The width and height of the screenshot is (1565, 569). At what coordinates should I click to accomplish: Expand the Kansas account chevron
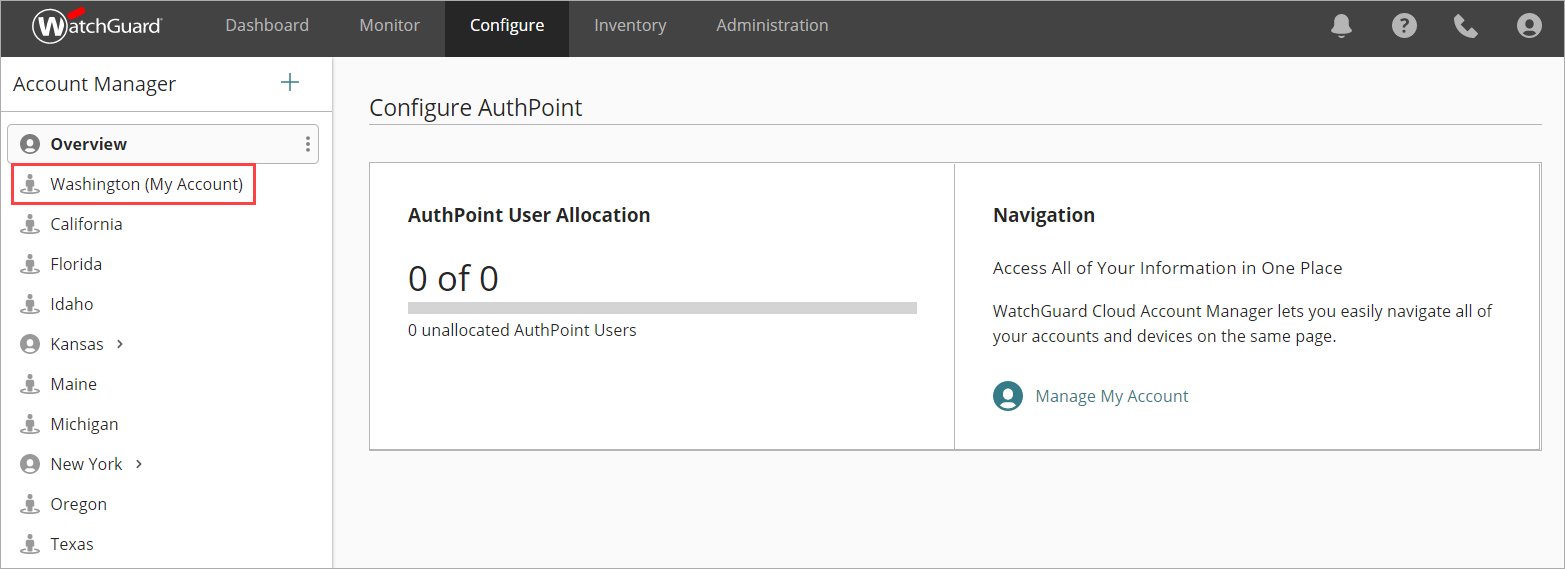tap(120, 344)
